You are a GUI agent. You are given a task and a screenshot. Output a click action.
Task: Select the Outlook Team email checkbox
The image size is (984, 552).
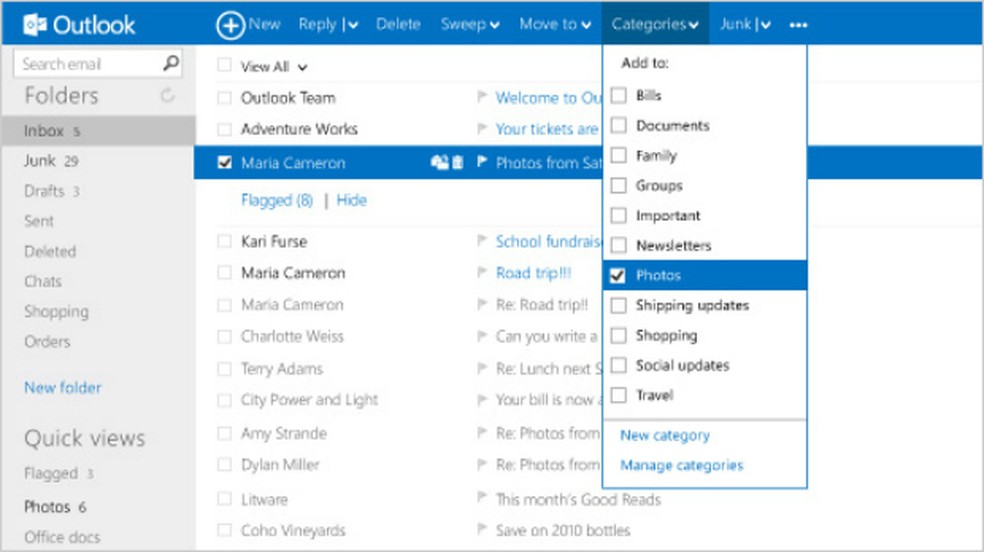click(x=224, y=98)
